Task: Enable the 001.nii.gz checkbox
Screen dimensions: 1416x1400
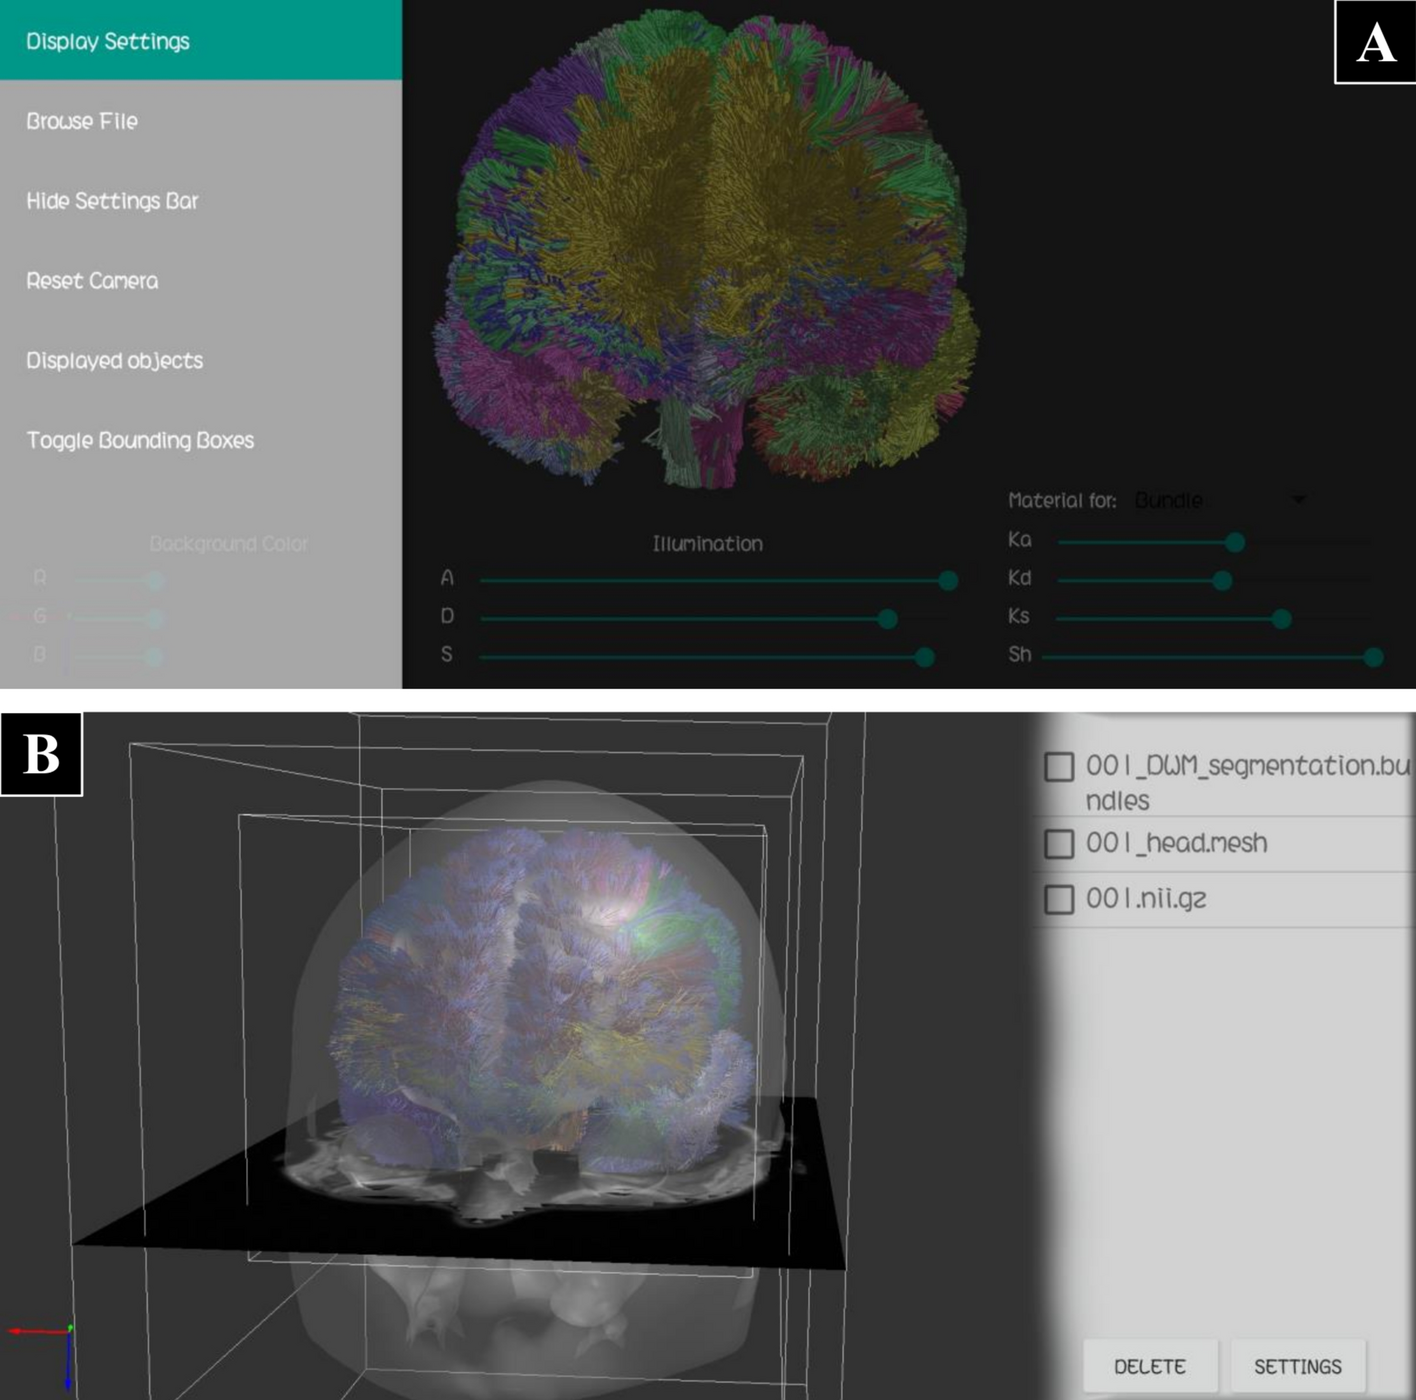Action: 1059,899
